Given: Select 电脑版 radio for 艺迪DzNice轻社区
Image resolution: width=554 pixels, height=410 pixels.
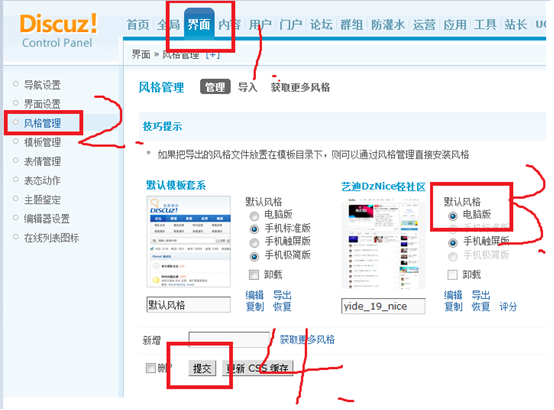Looking at the screenshot, I should click(x=453, y=216).
